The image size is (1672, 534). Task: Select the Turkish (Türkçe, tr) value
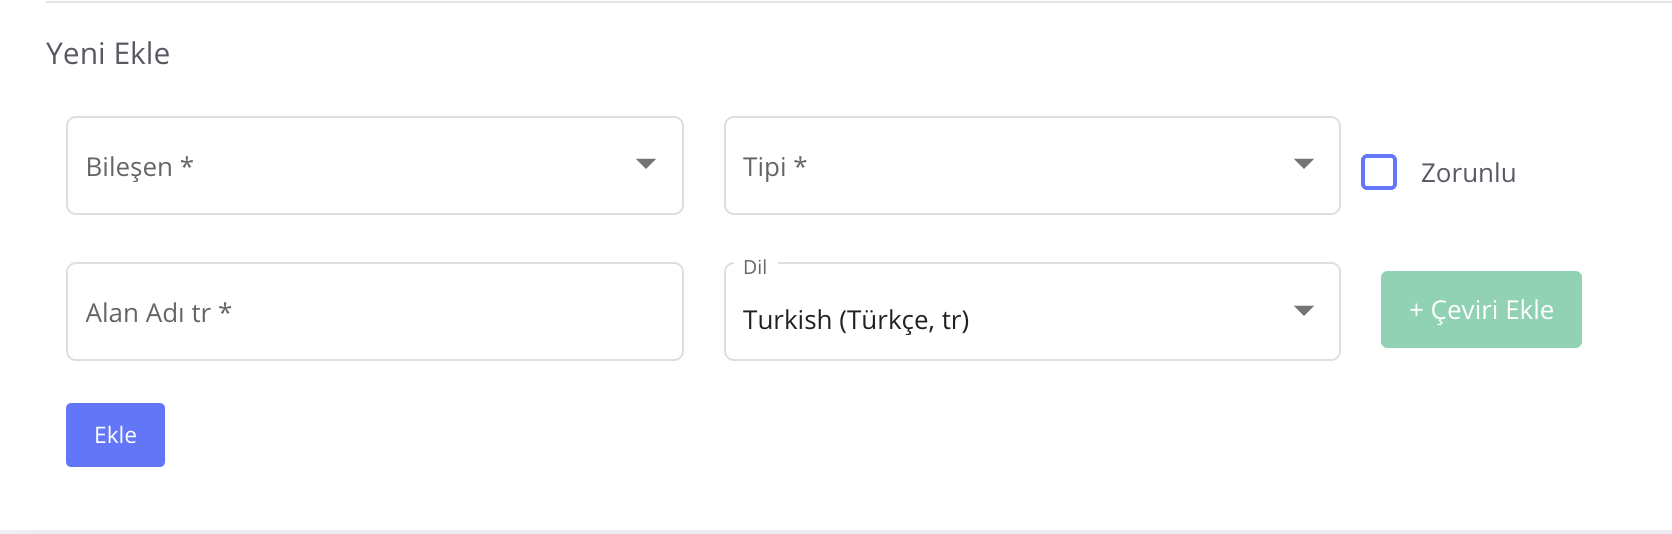tap(856, 320)
